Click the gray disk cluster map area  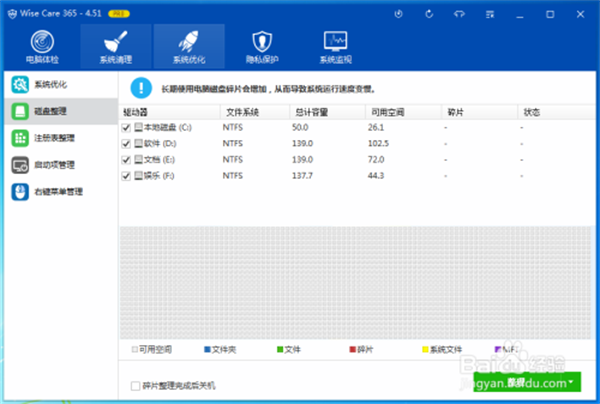[x=356, y=283]
